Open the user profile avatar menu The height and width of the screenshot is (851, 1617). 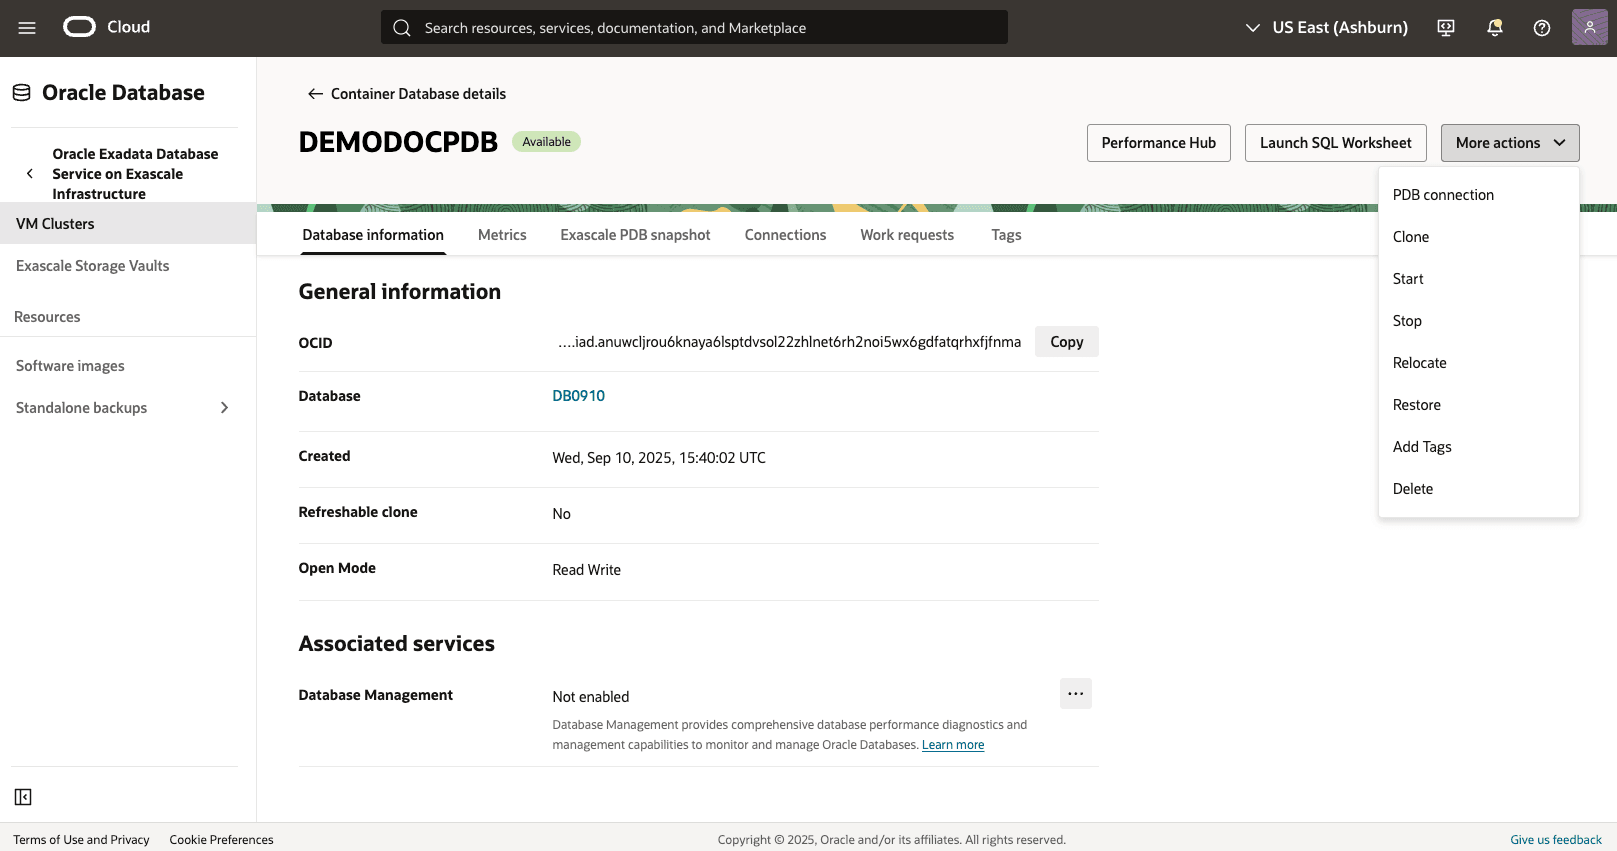click(1589, 27)
